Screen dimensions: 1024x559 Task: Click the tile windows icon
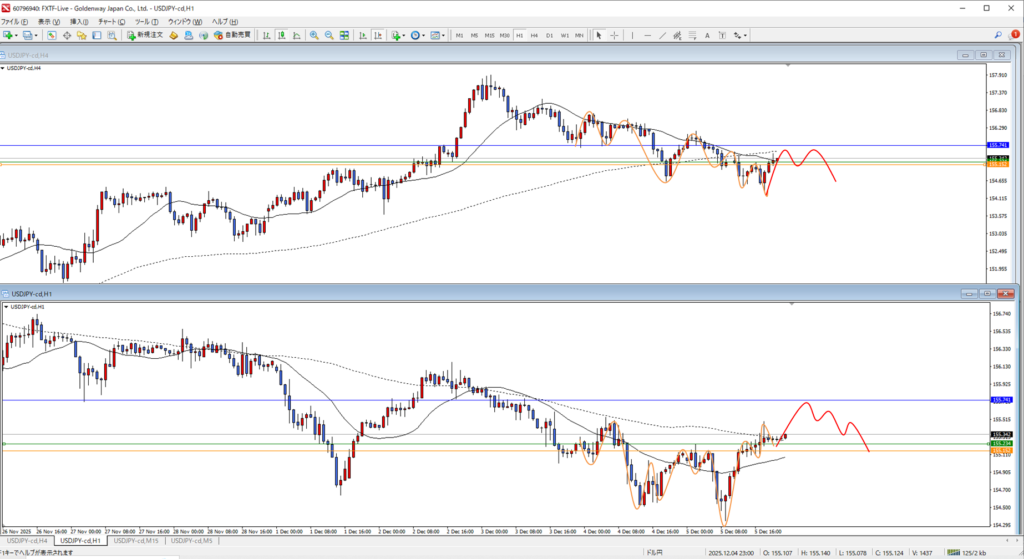(344, 35)
